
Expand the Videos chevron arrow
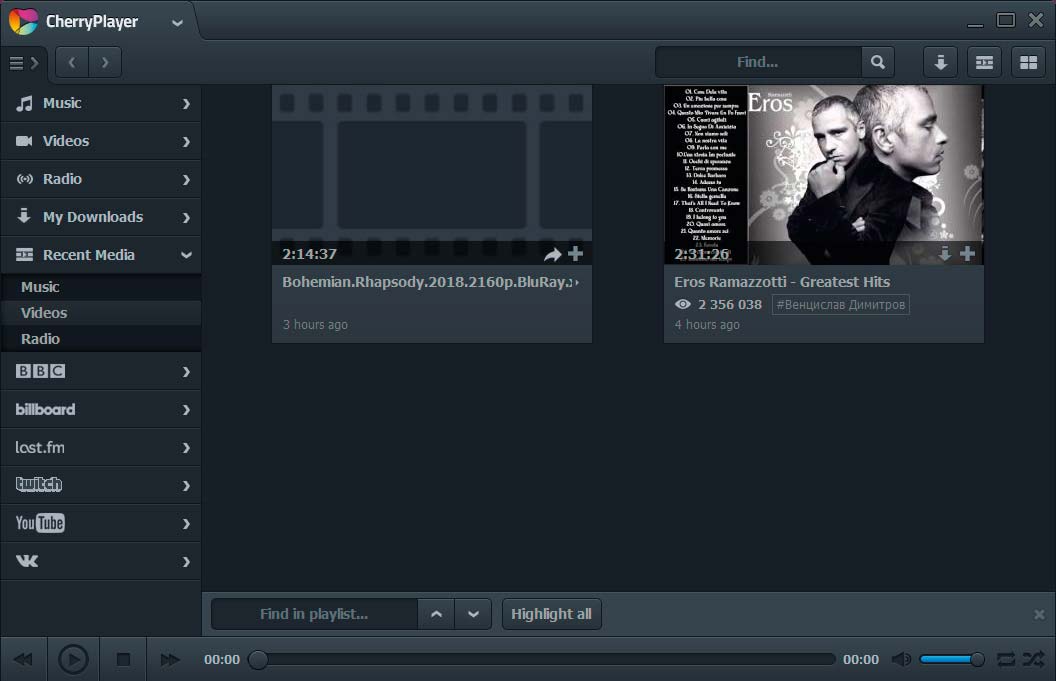187,141
